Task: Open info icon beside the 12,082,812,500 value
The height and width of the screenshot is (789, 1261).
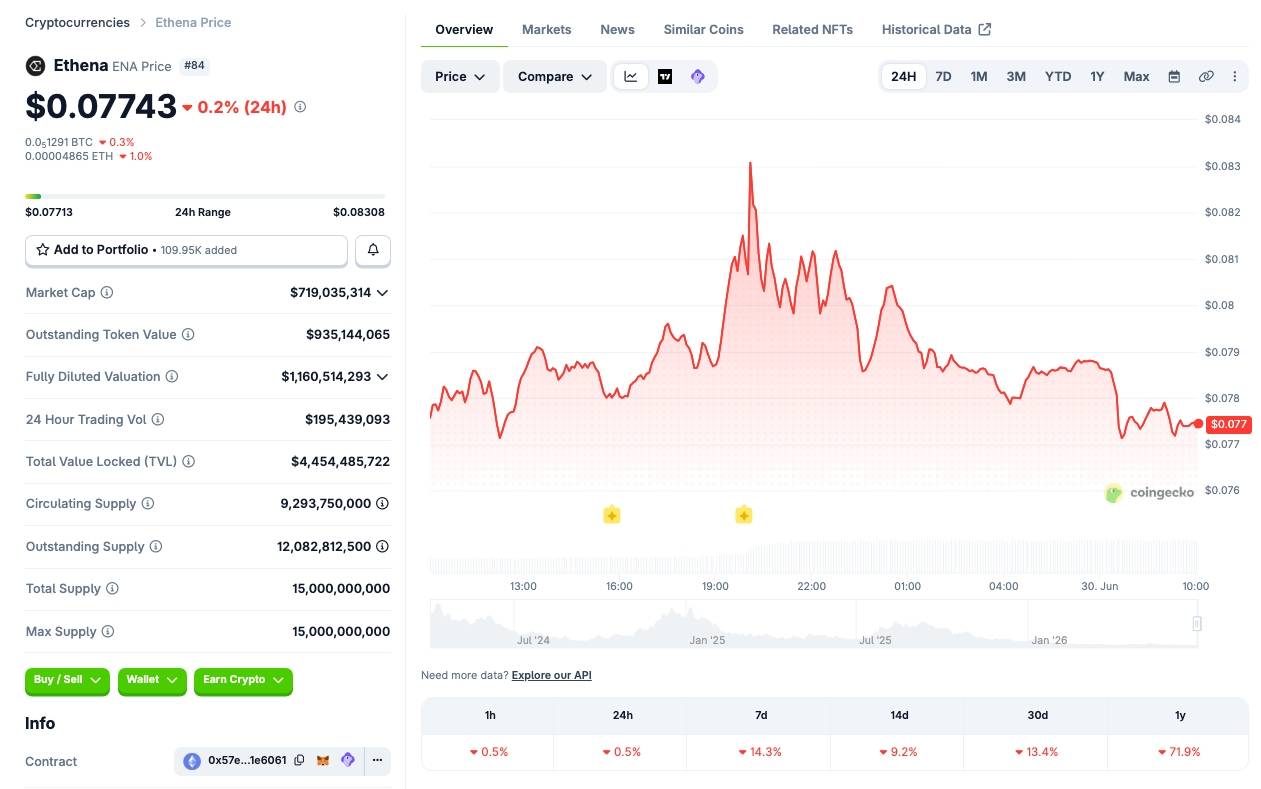Action: coord(382,547)
